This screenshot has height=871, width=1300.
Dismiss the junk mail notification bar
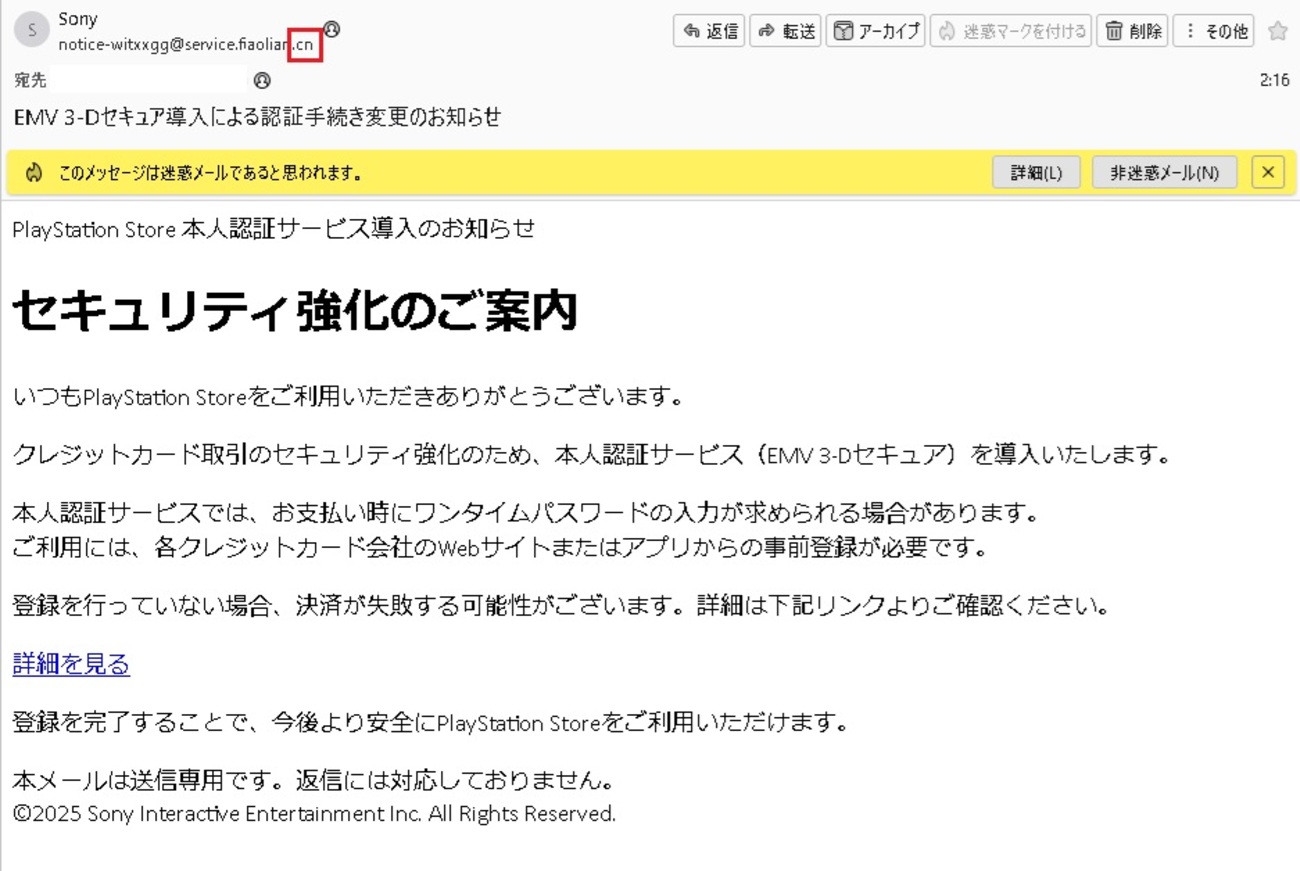click(1268, 173)
